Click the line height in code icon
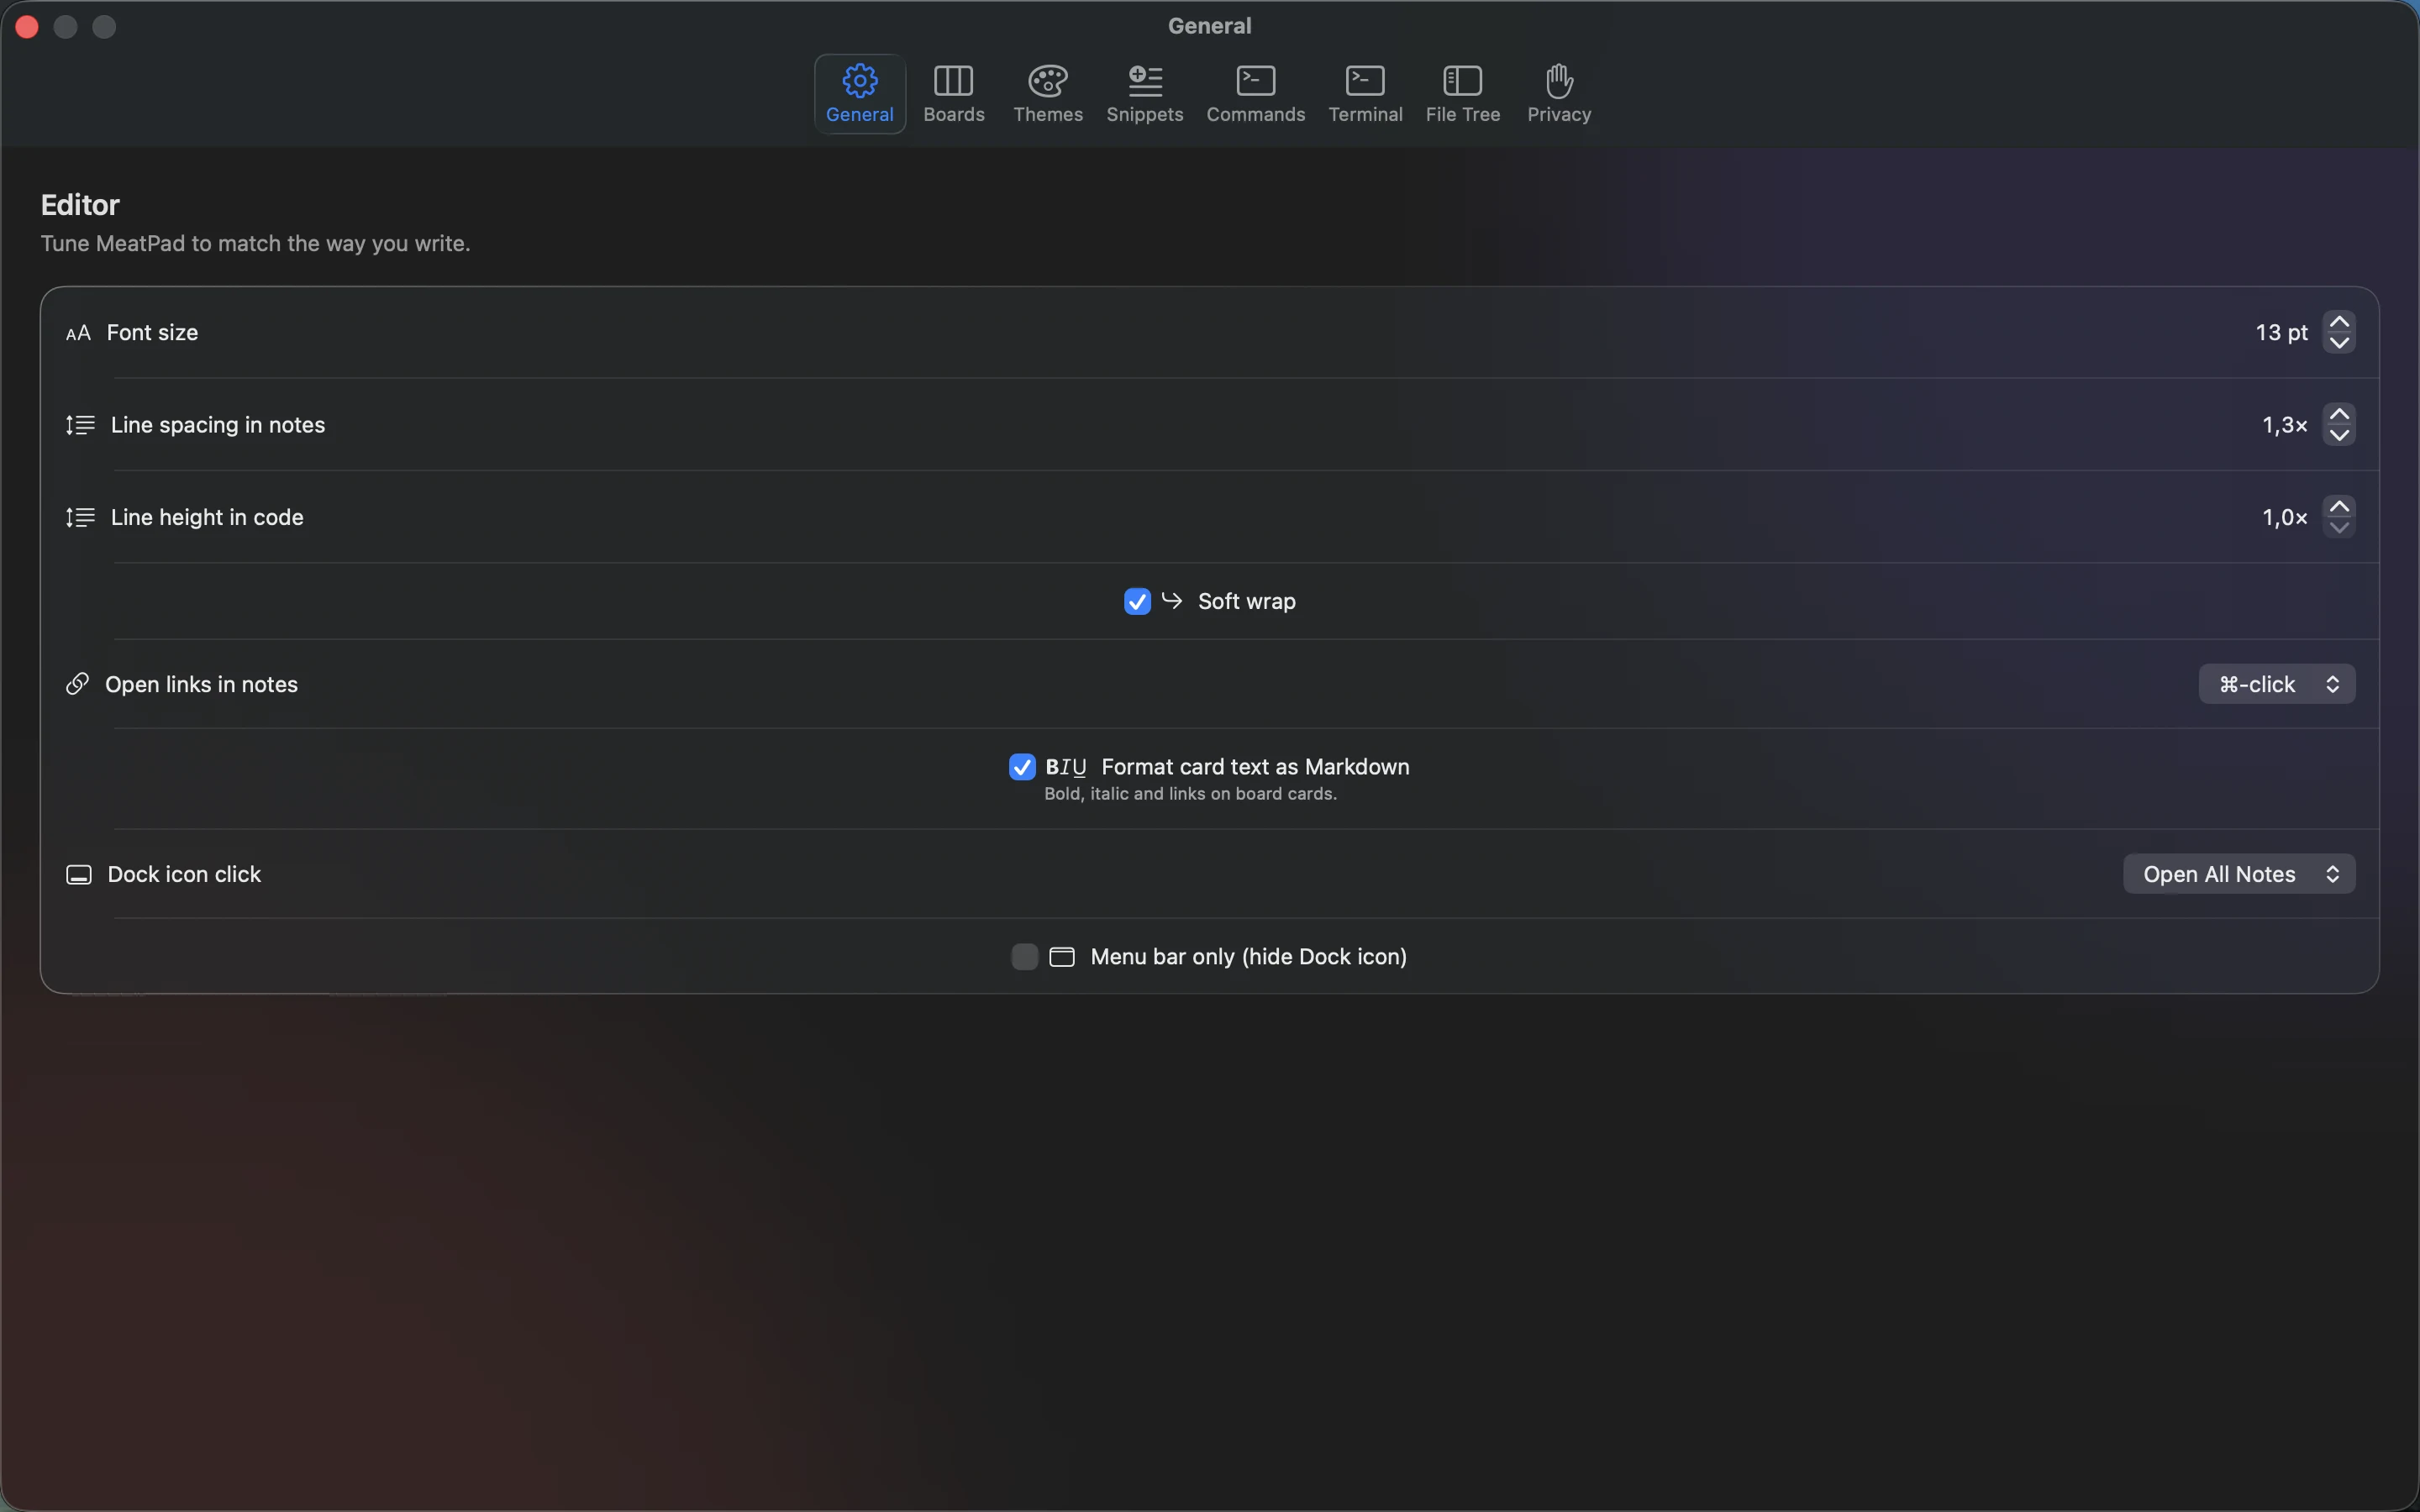This screenshot has height=1512, width=2420. (x=80, y=517)
